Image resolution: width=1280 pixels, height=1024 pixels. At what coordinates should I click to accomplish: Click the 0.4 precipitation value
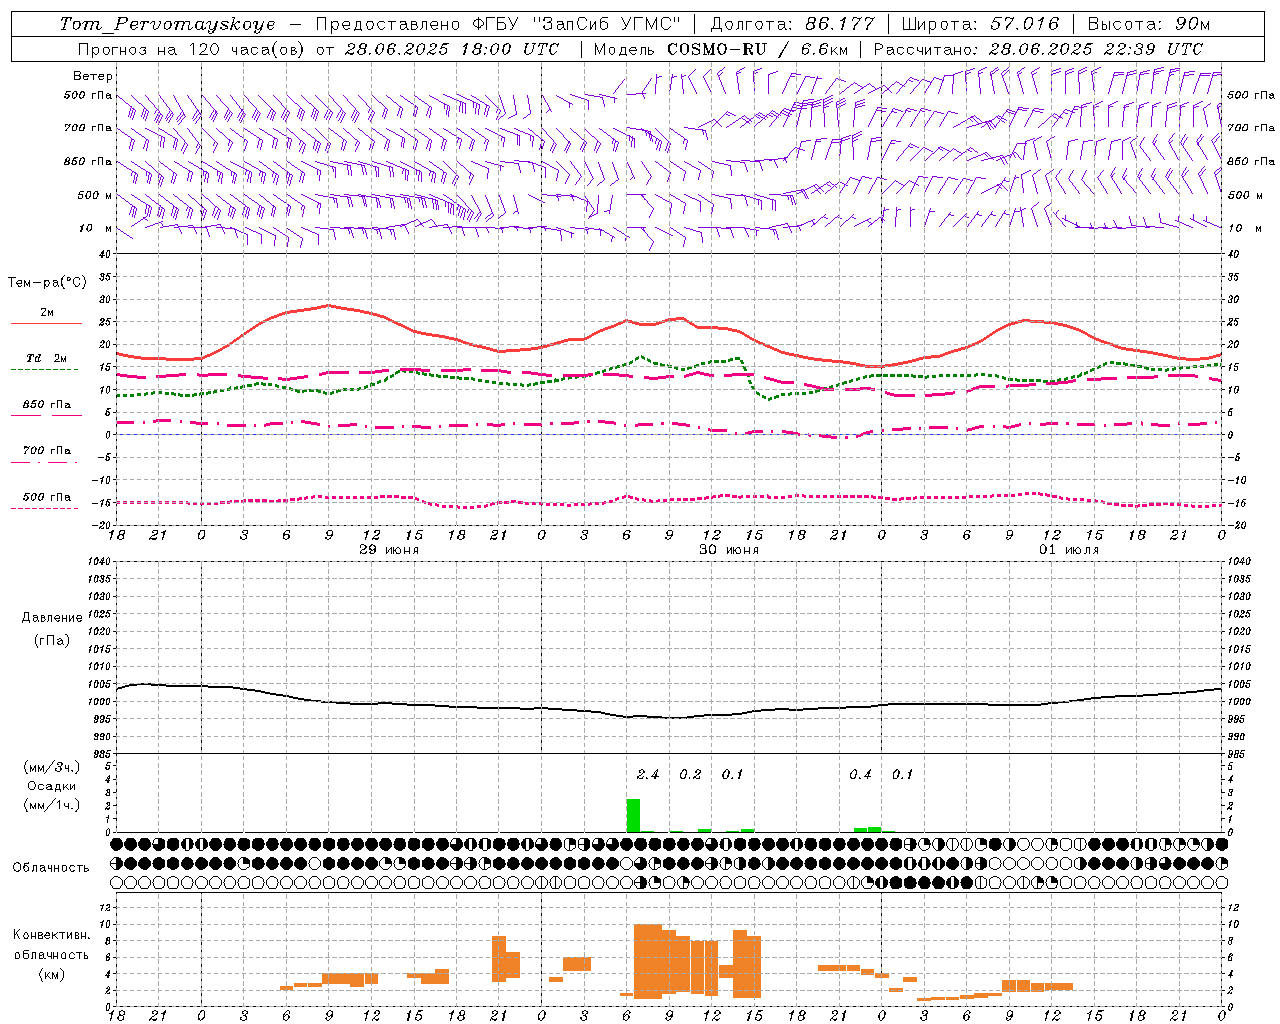click(860, 774)
